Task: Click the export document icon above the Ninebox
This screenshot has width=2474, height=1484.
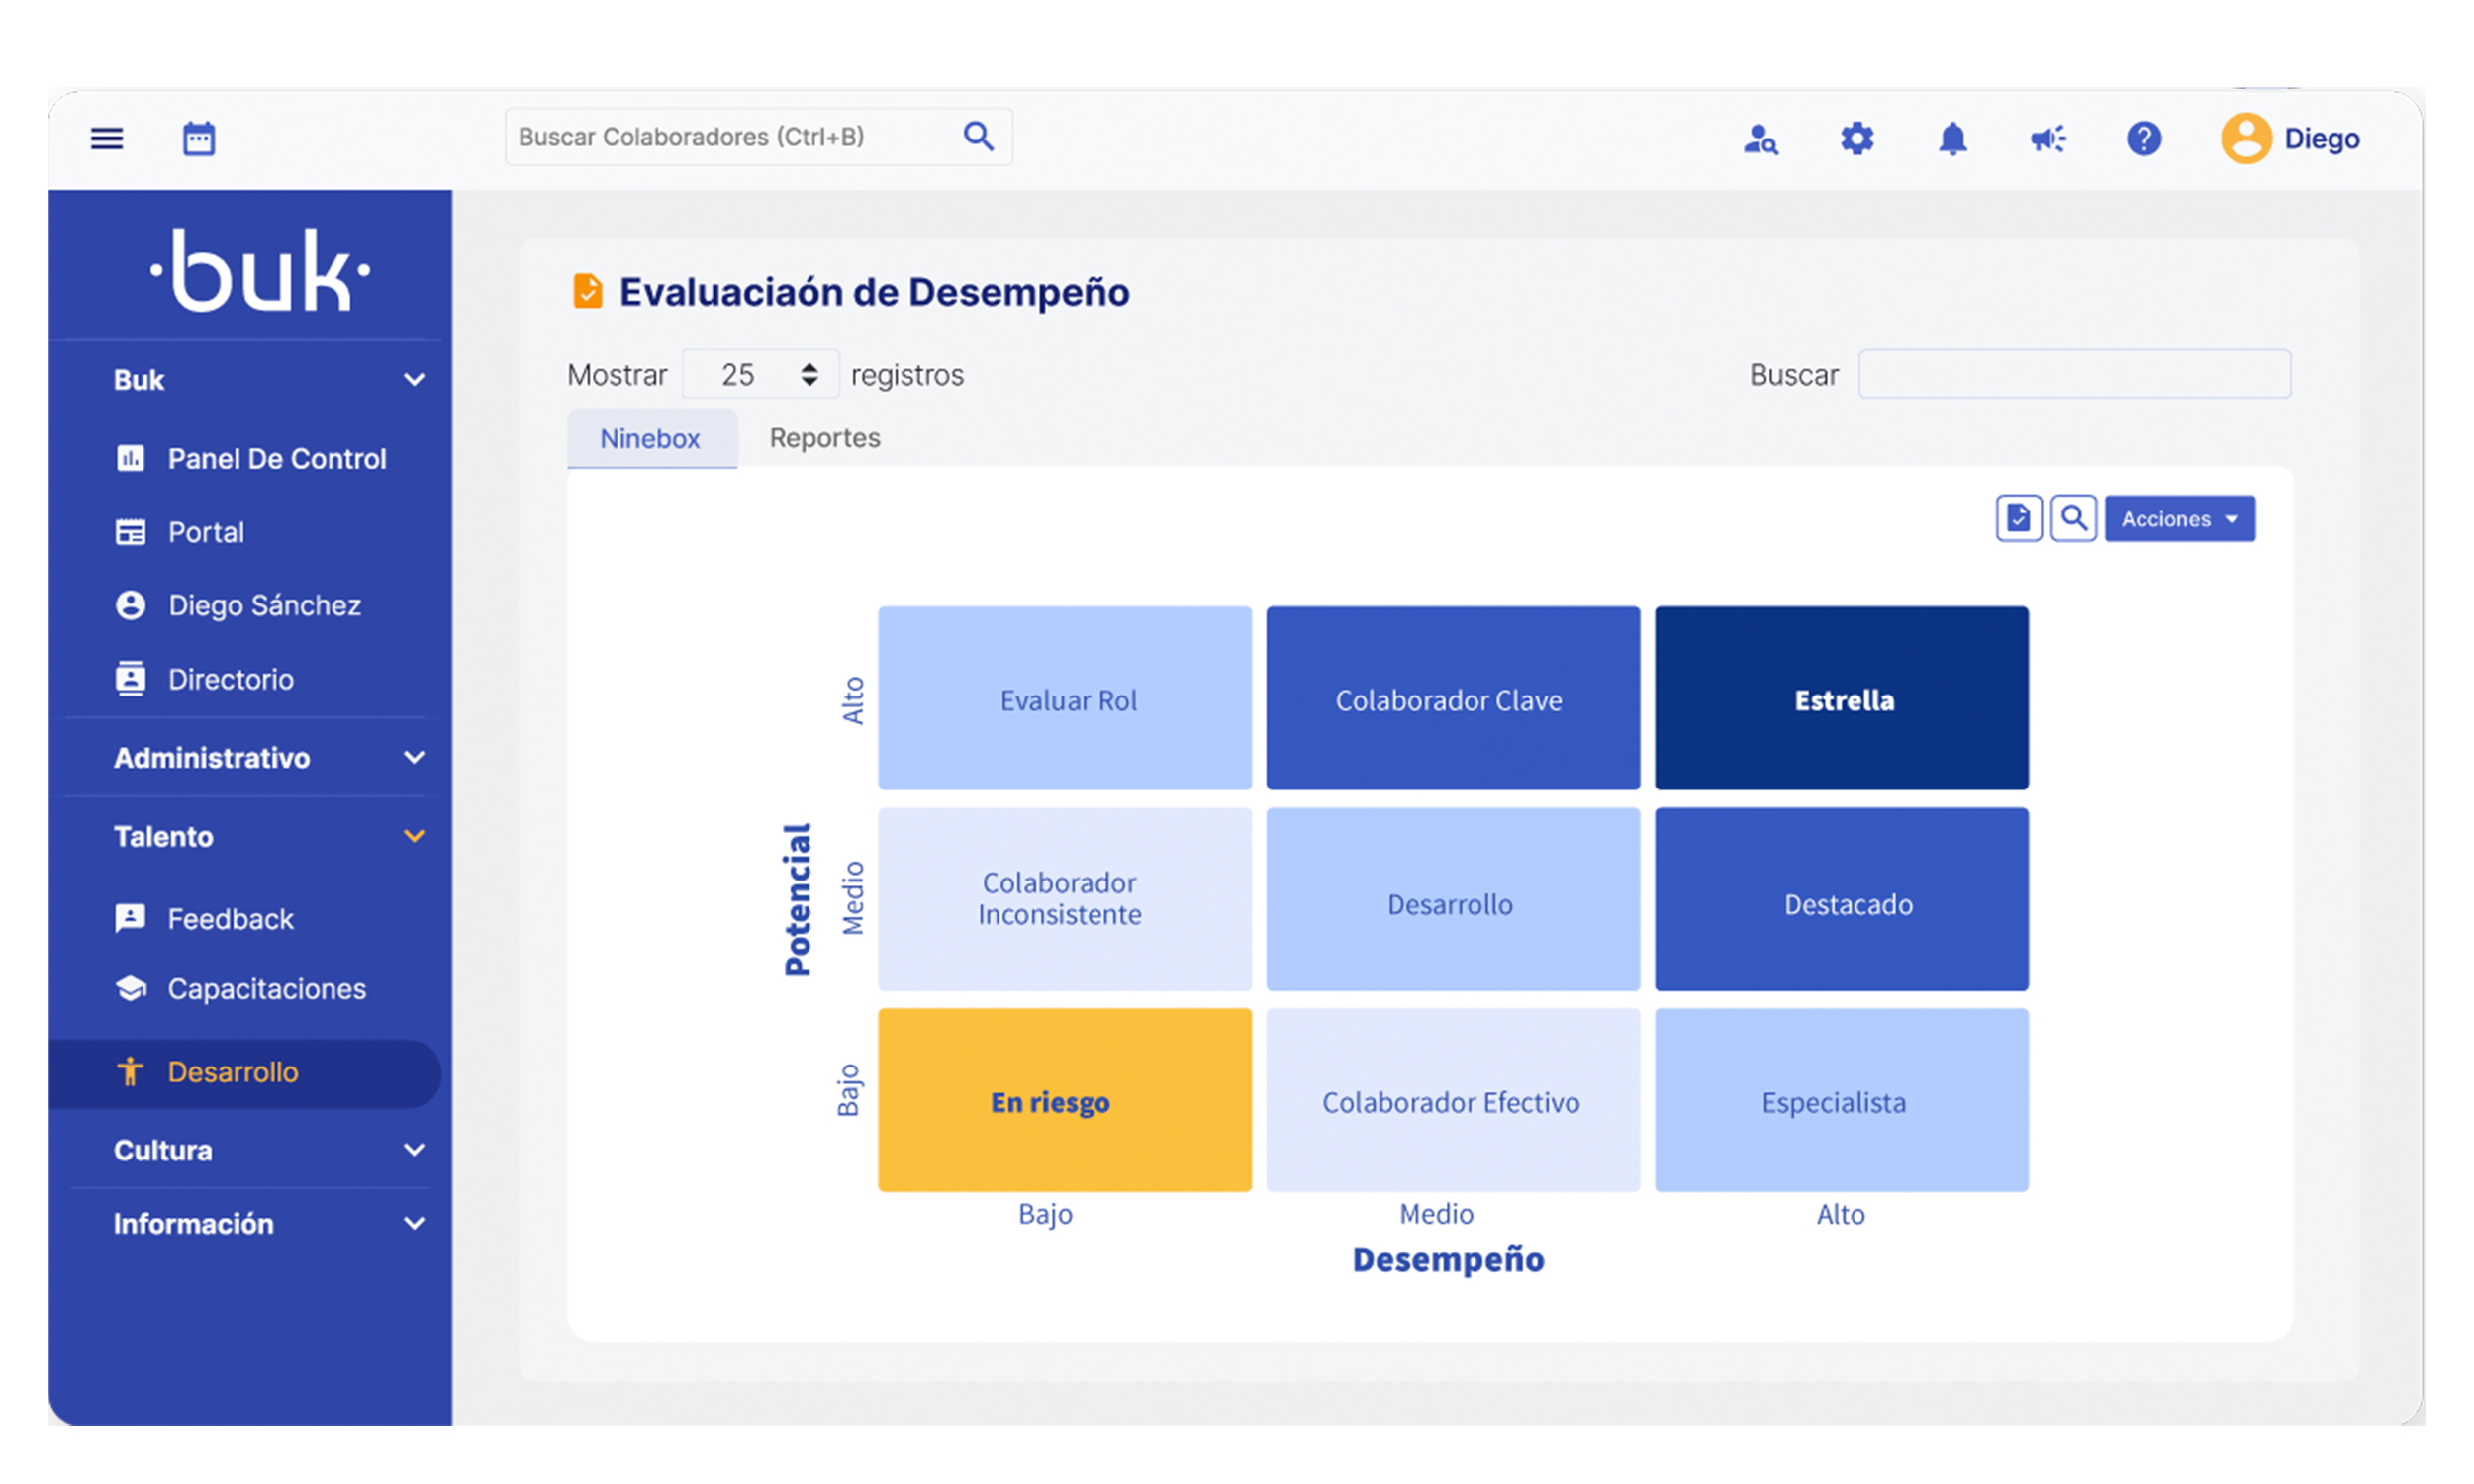Action: tap(2019, 518)
